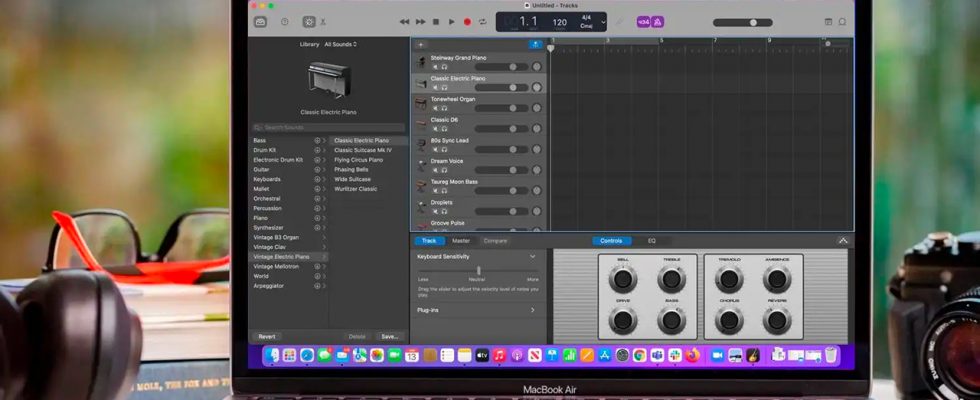Toggle the Smart Controls dial button

tap(309, 22)
